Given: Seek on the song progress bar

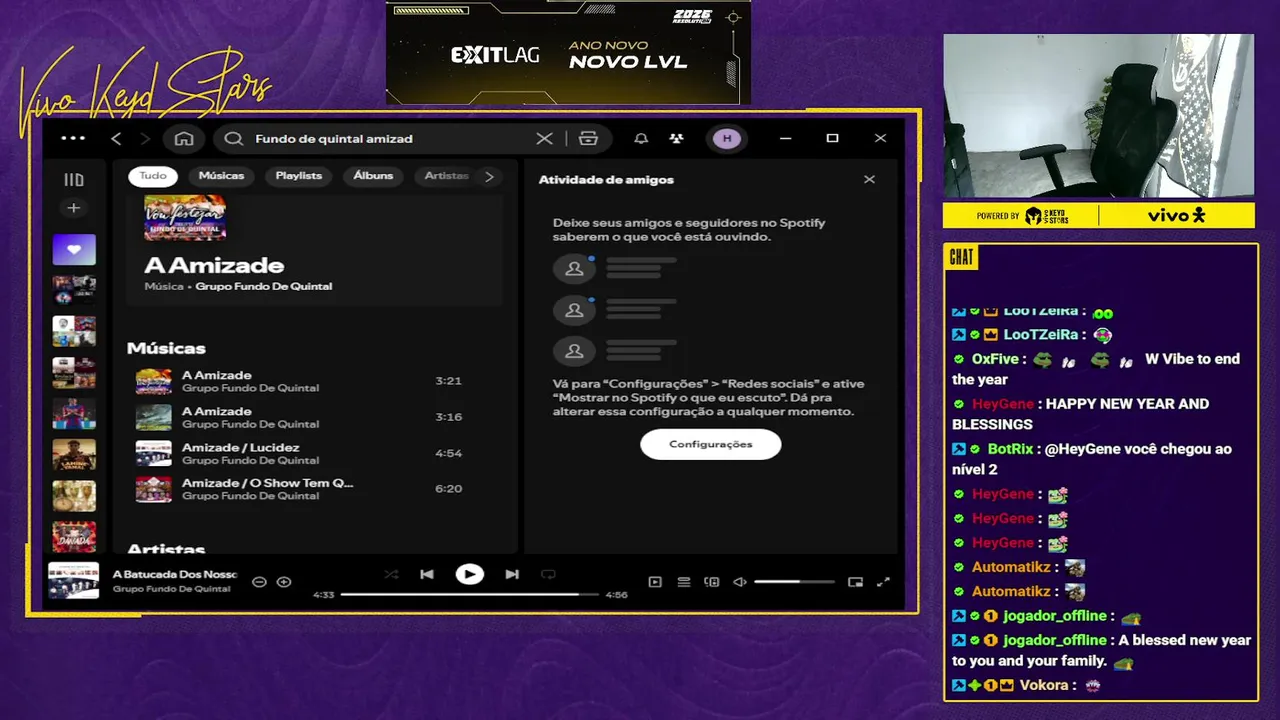Looking at the screenshot, I should click(470, 594).
